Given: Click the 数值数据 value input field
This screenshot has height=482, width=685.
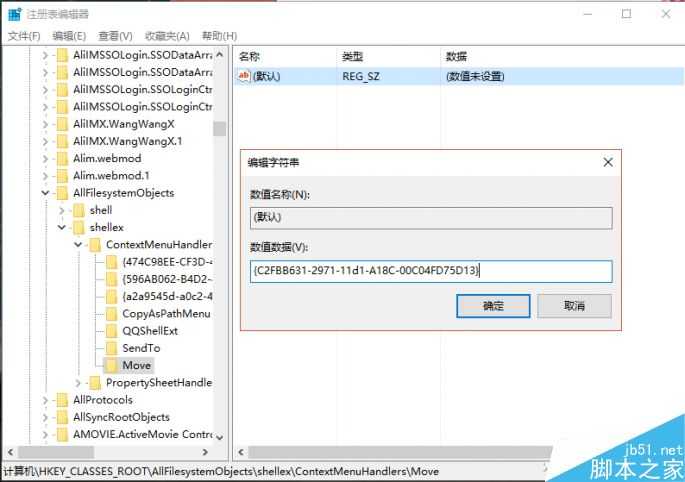Looking at the screenshot, I should pyautogui.click(x=430, y=271).
